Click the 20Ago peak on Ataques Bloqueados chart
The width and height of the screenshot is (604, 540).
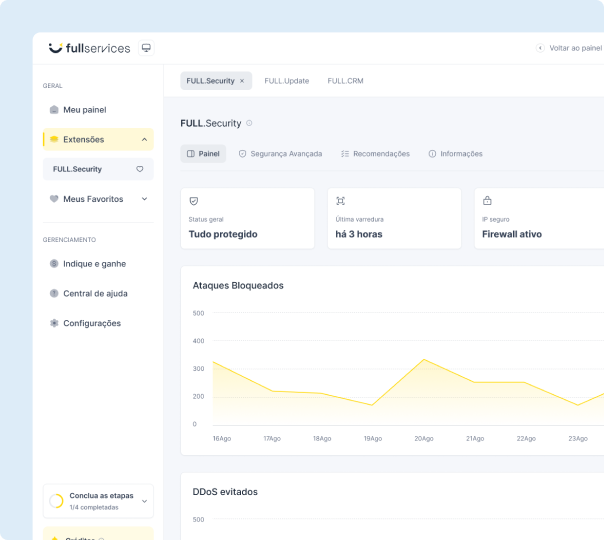point(424,359)
